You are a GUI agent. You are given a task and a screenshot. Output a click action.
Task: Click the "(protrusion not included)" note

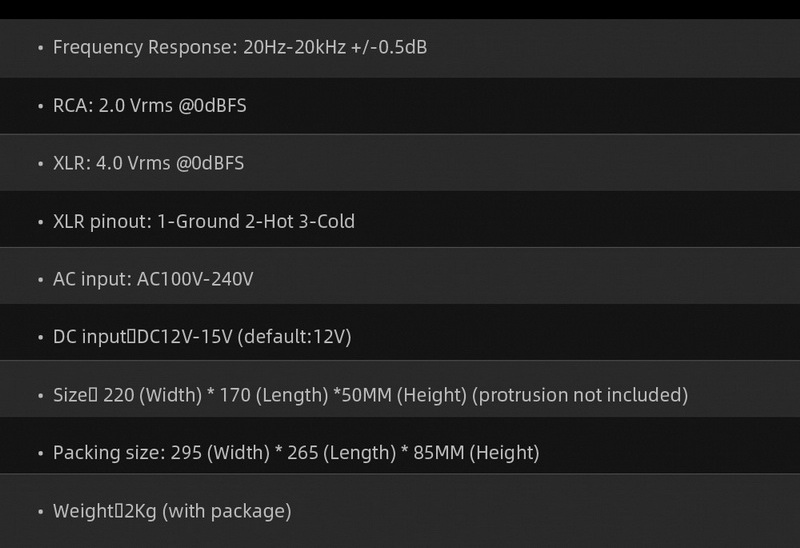pos(580,395)
